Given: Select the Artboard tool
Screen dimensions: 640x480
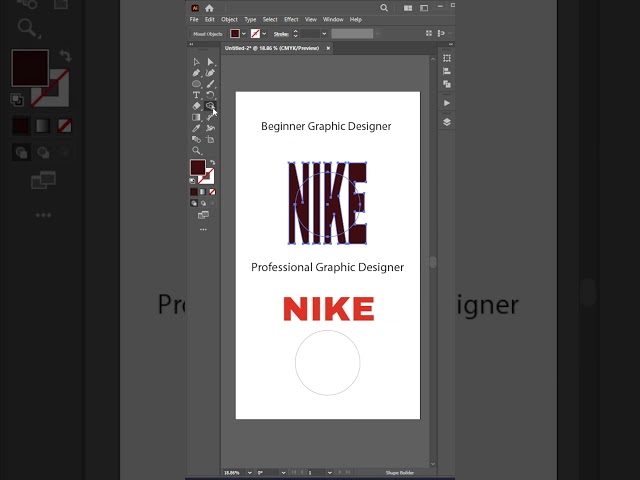Looking at the screenshot, I should click(210, 139).
